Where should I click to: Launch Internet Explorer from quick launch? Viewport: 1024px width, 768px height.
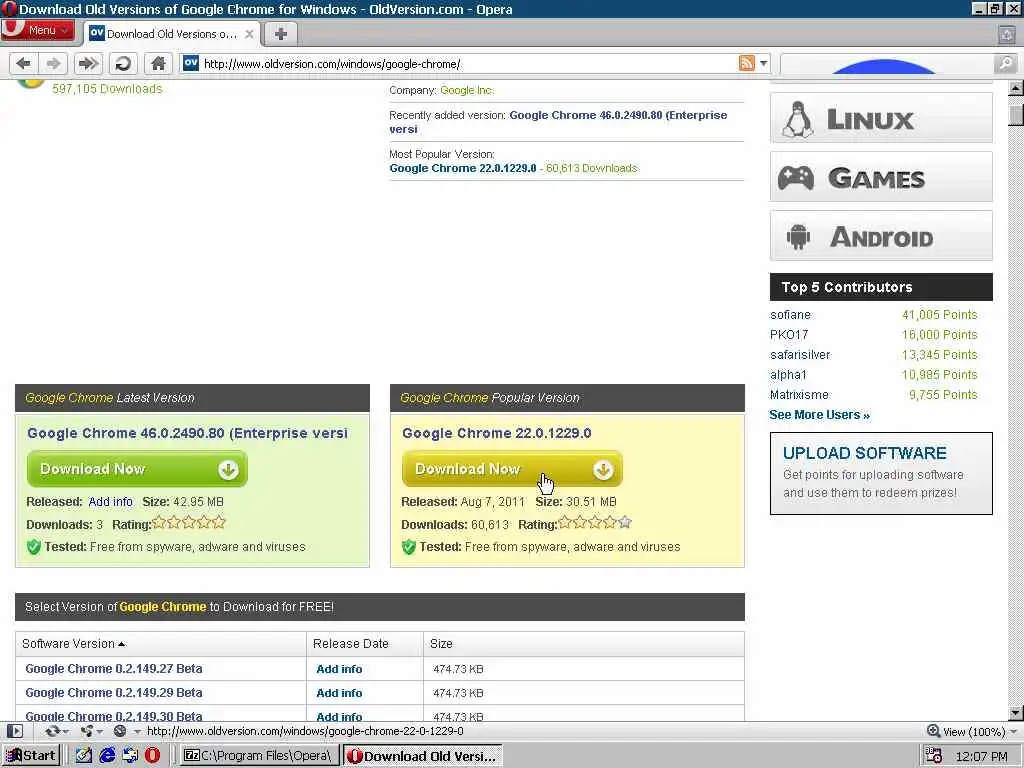pyautogui.click(x=107, y=756)
